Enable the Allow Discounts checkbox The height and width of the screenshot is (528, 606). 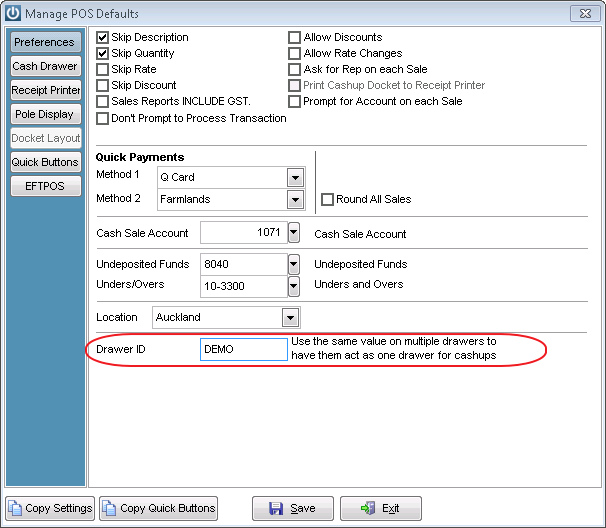pos(294,37)
